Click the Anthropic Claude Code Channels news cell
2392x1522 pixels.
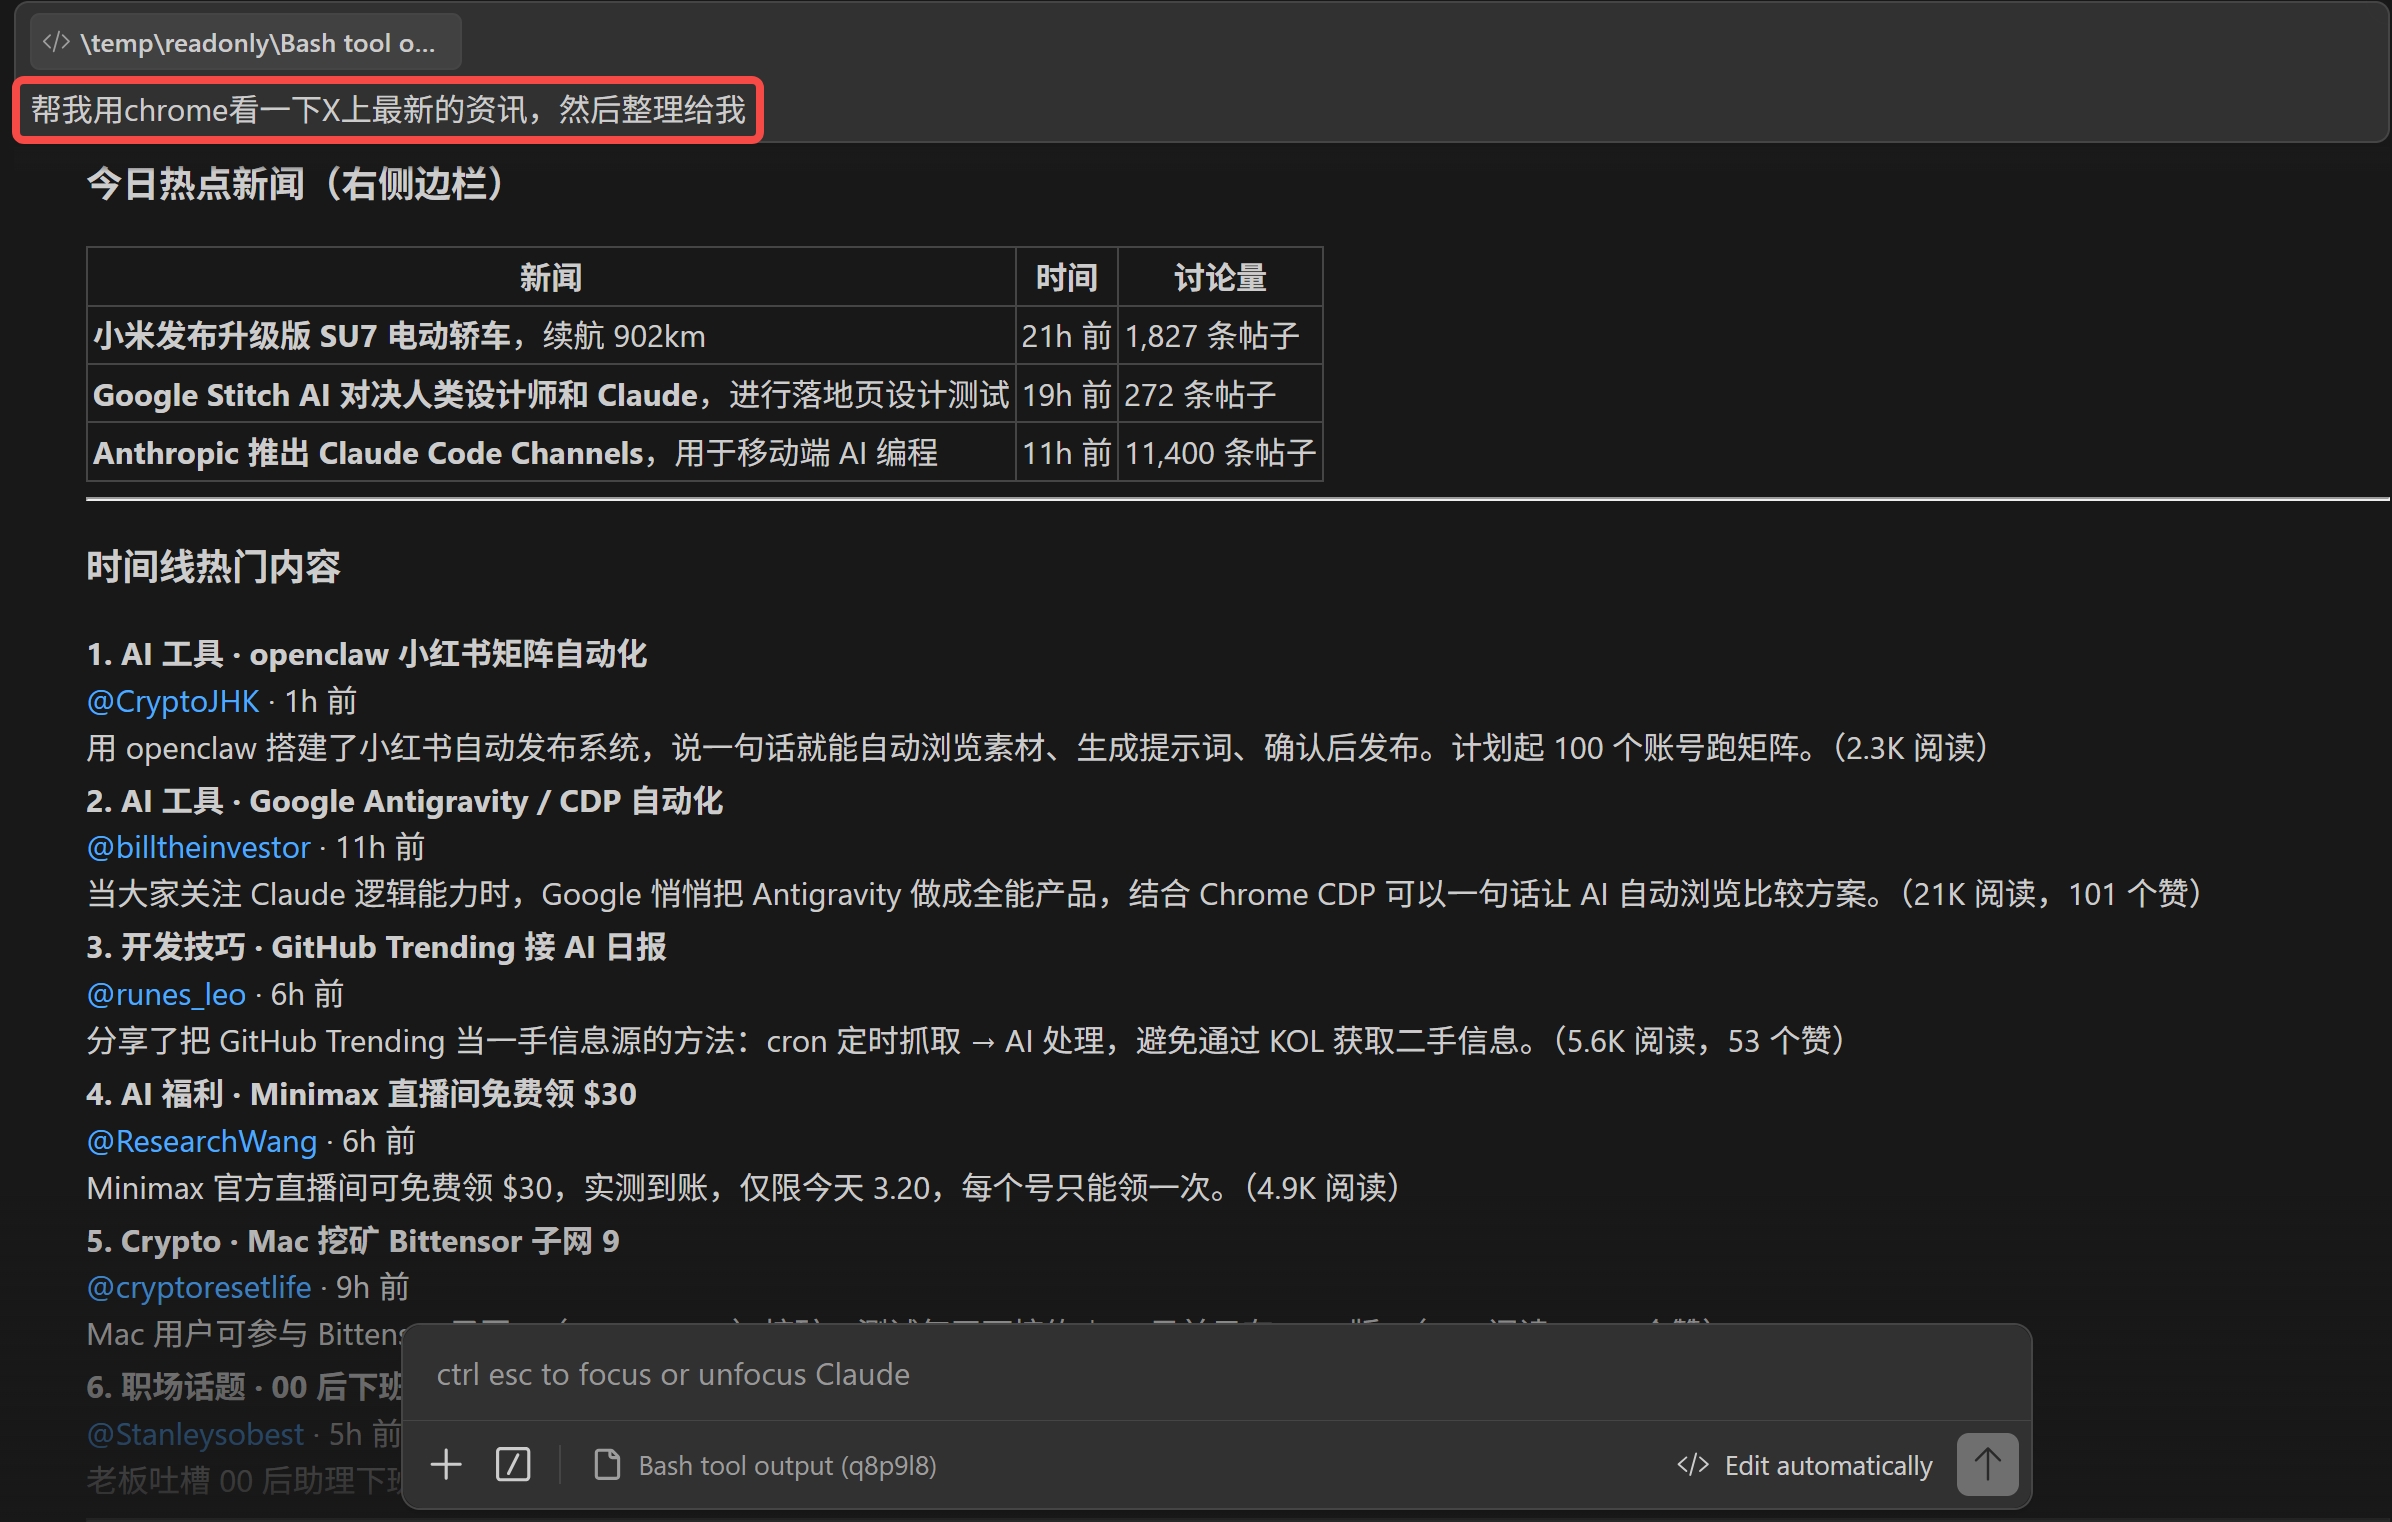[551, 452]
